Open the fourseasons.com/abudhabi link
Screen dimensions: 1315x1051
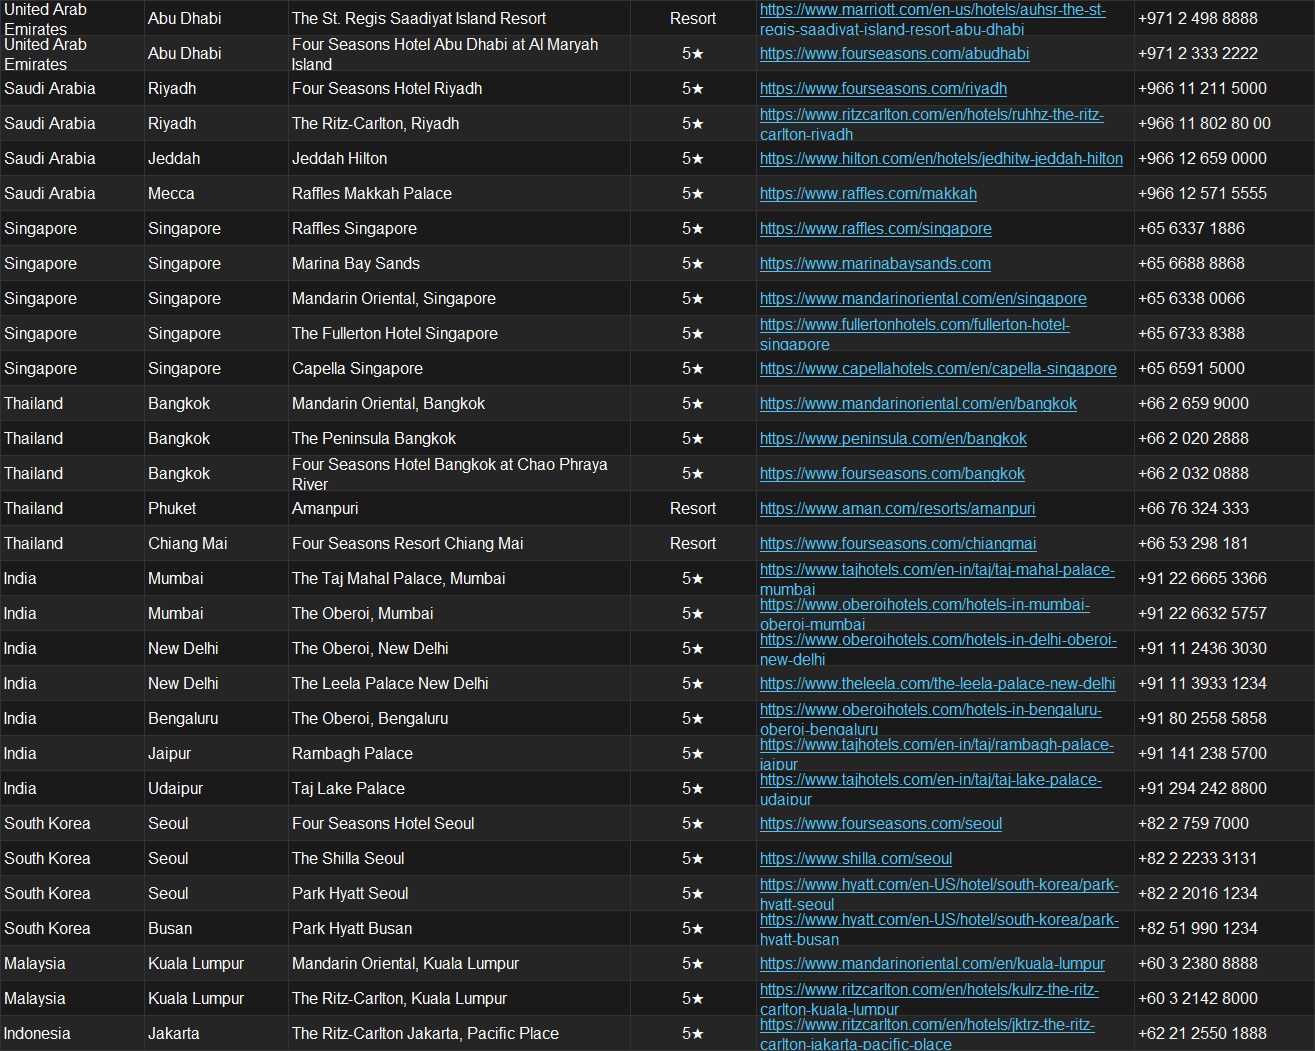[894, 54]
